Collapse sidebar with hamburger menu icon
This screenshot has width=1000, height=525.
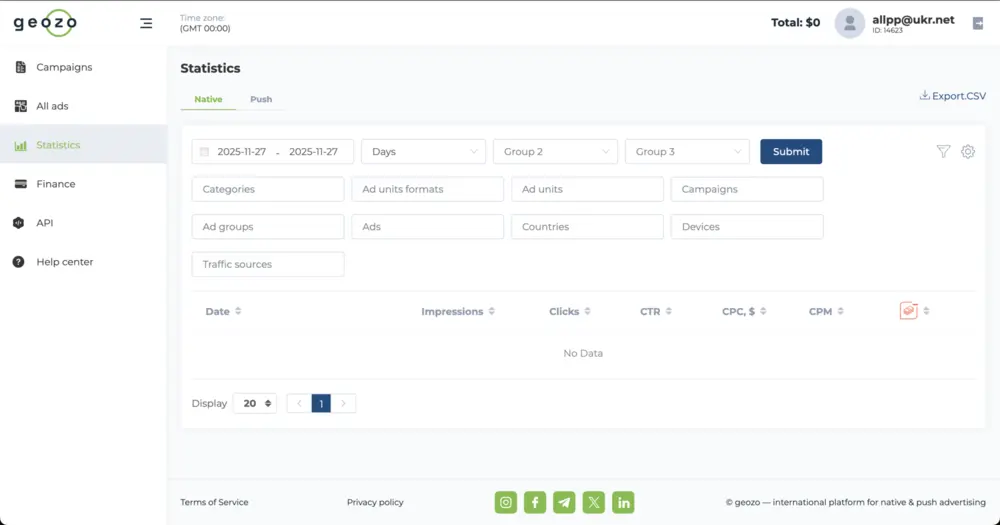click(146, 24)
